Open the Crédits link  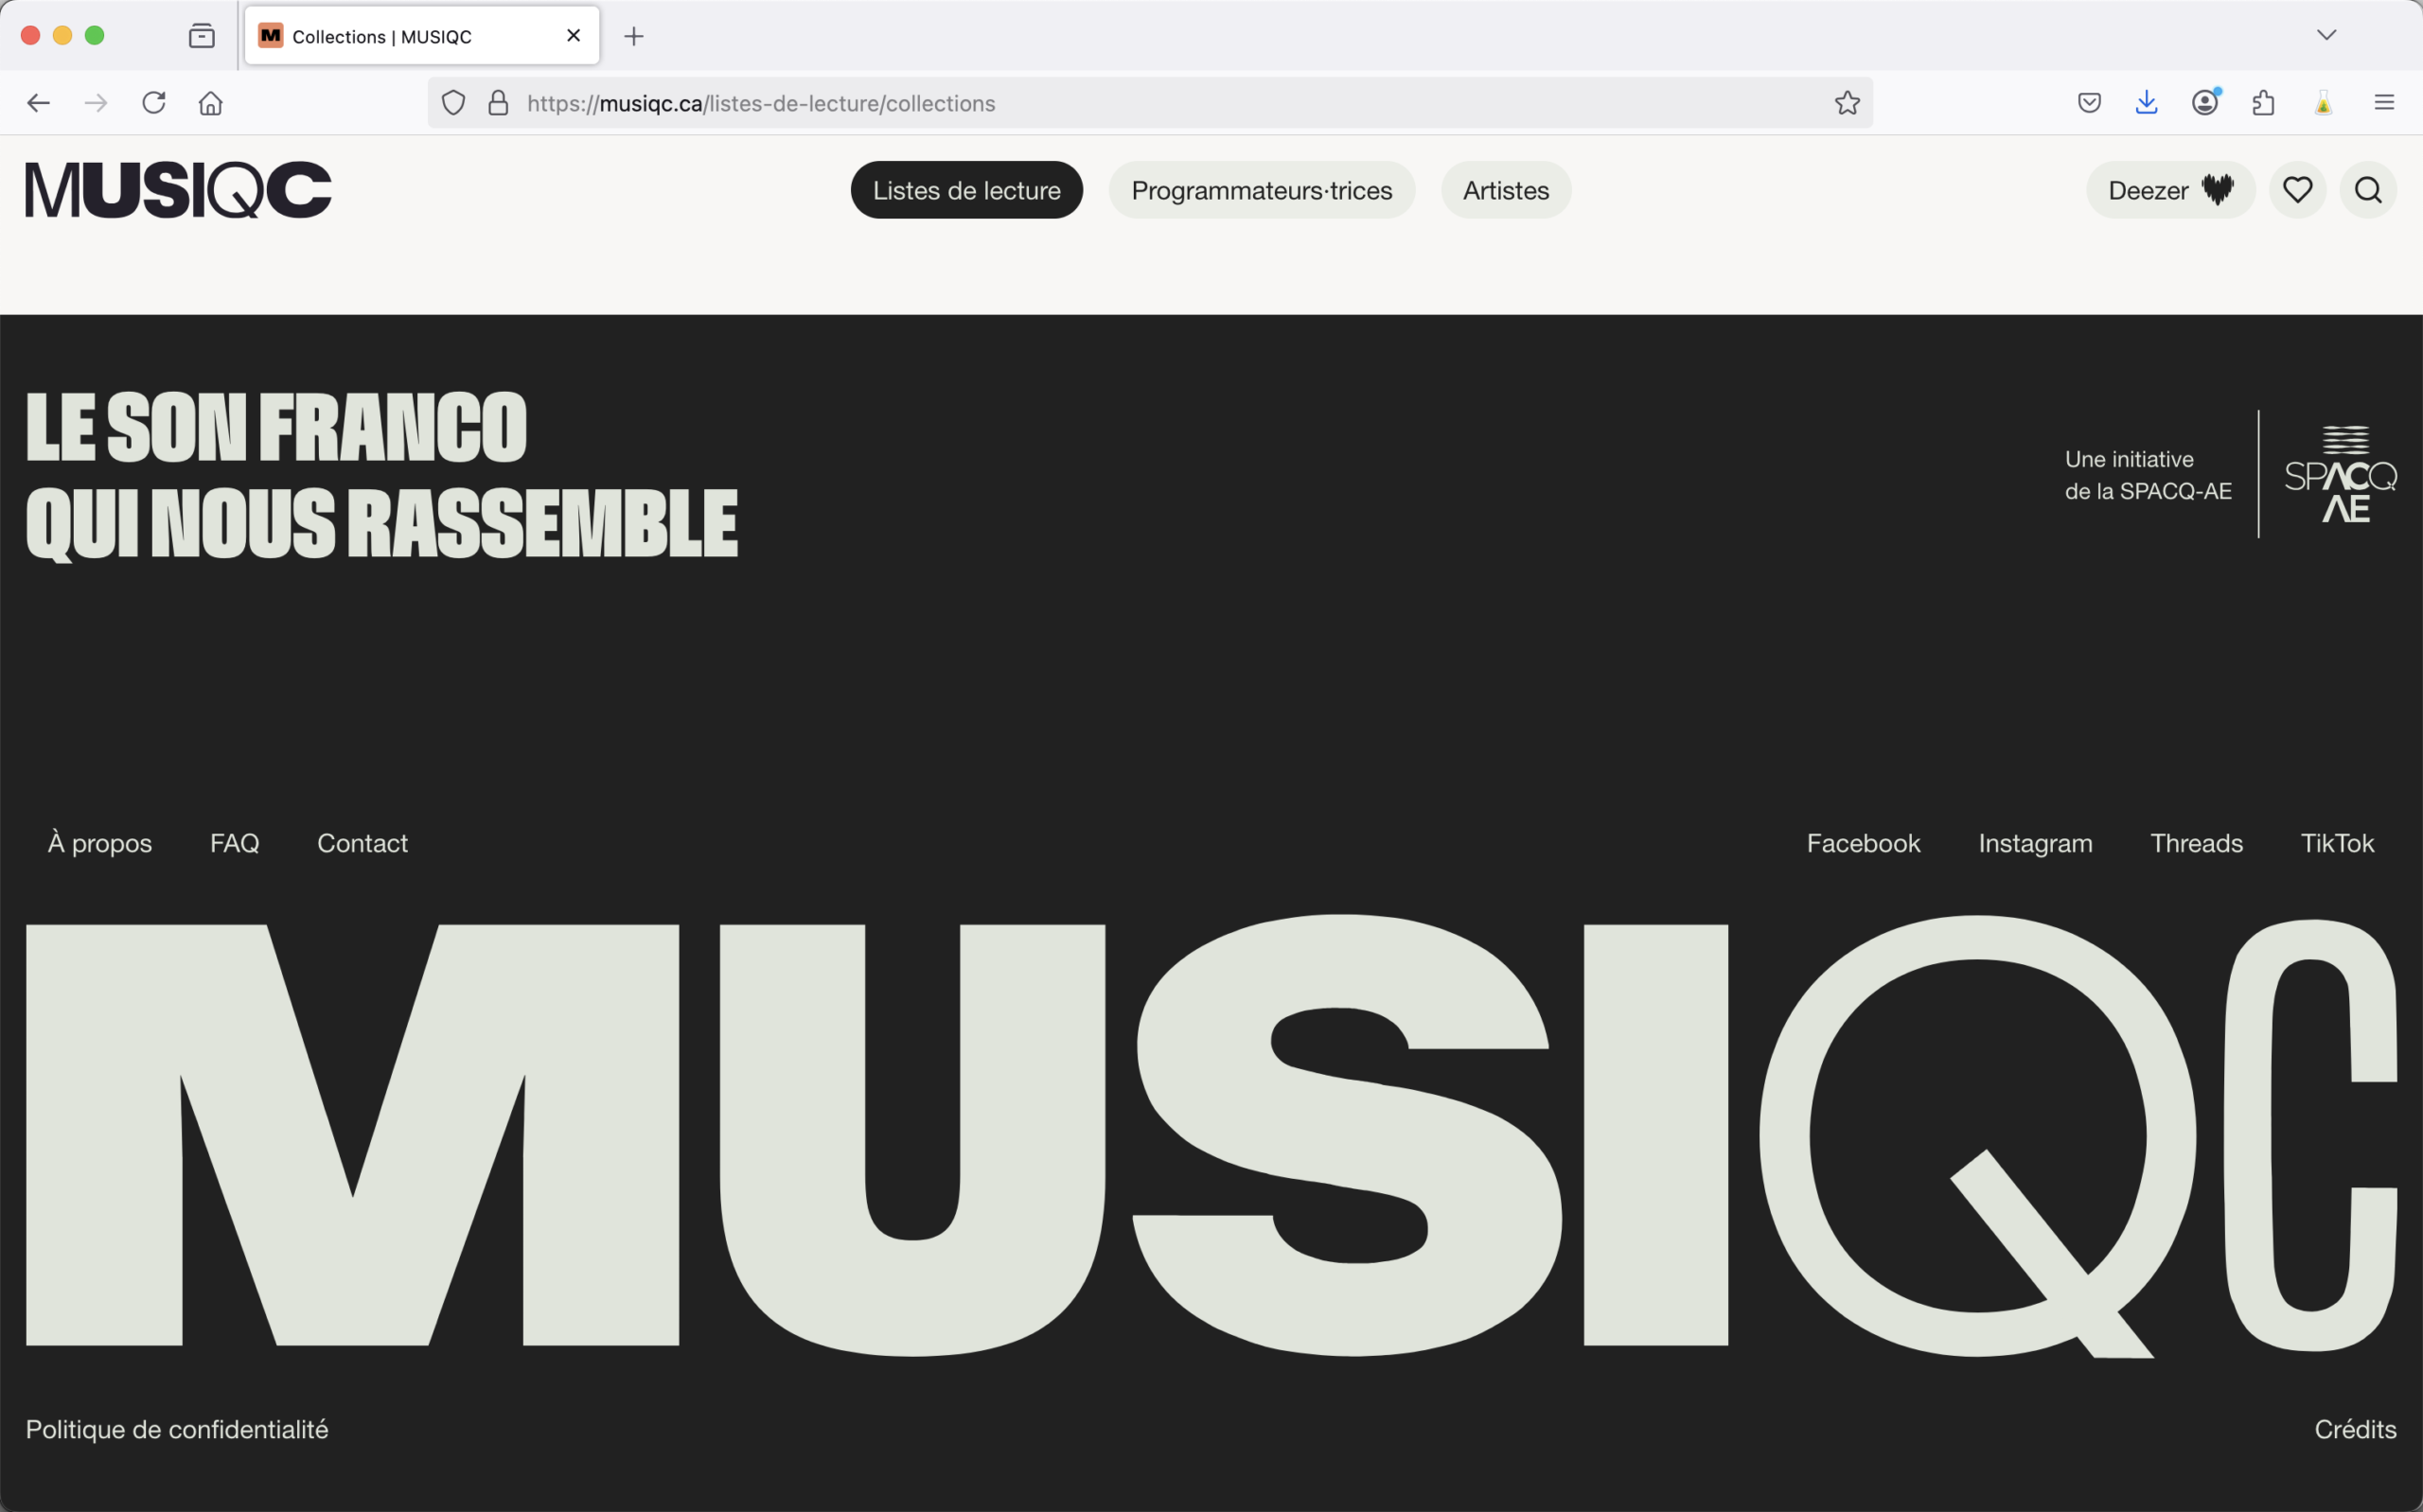(x=2355, y=1429)
